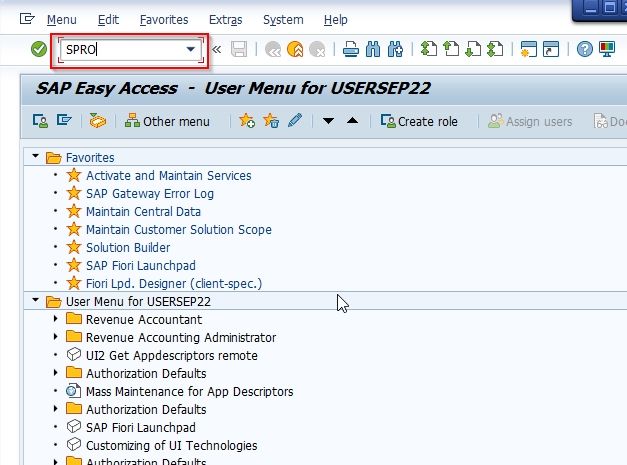Viewport: 627px width, 465px height.
Task: Click the Favorites folder label
Action: [90, 158]
